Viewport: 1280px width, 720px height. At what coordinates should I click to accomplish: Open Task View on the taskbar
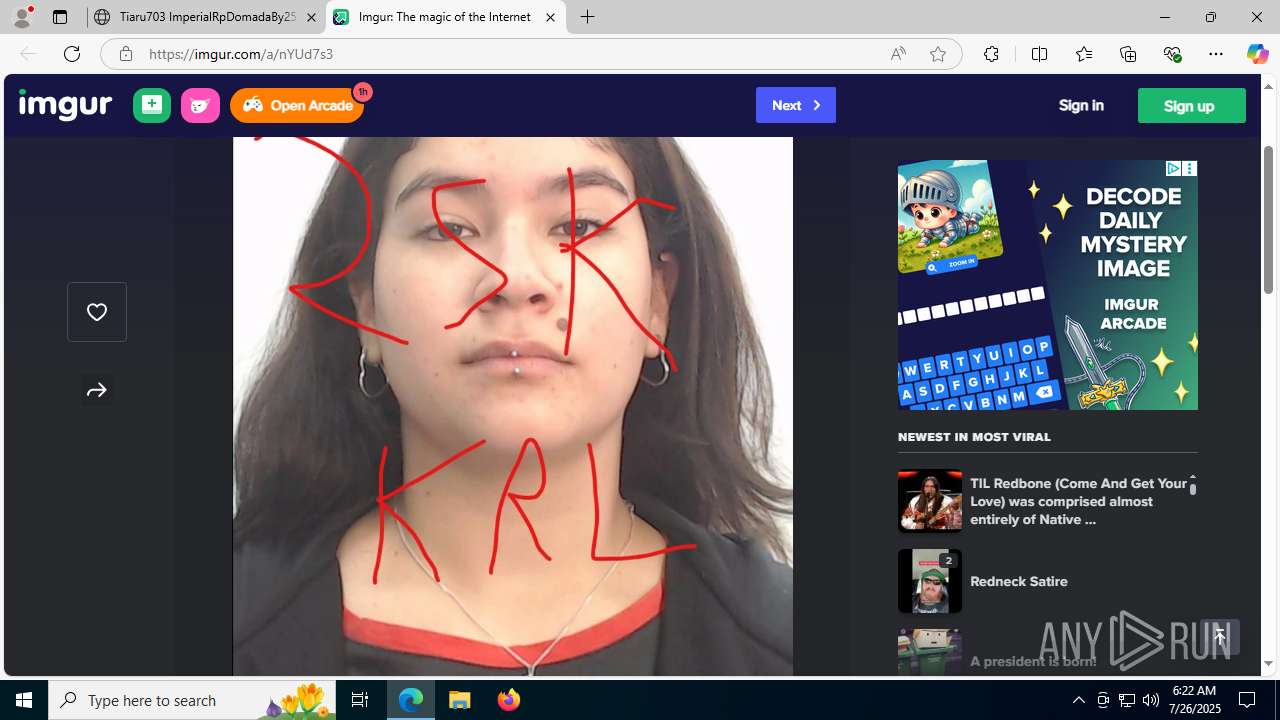(360, 700)
